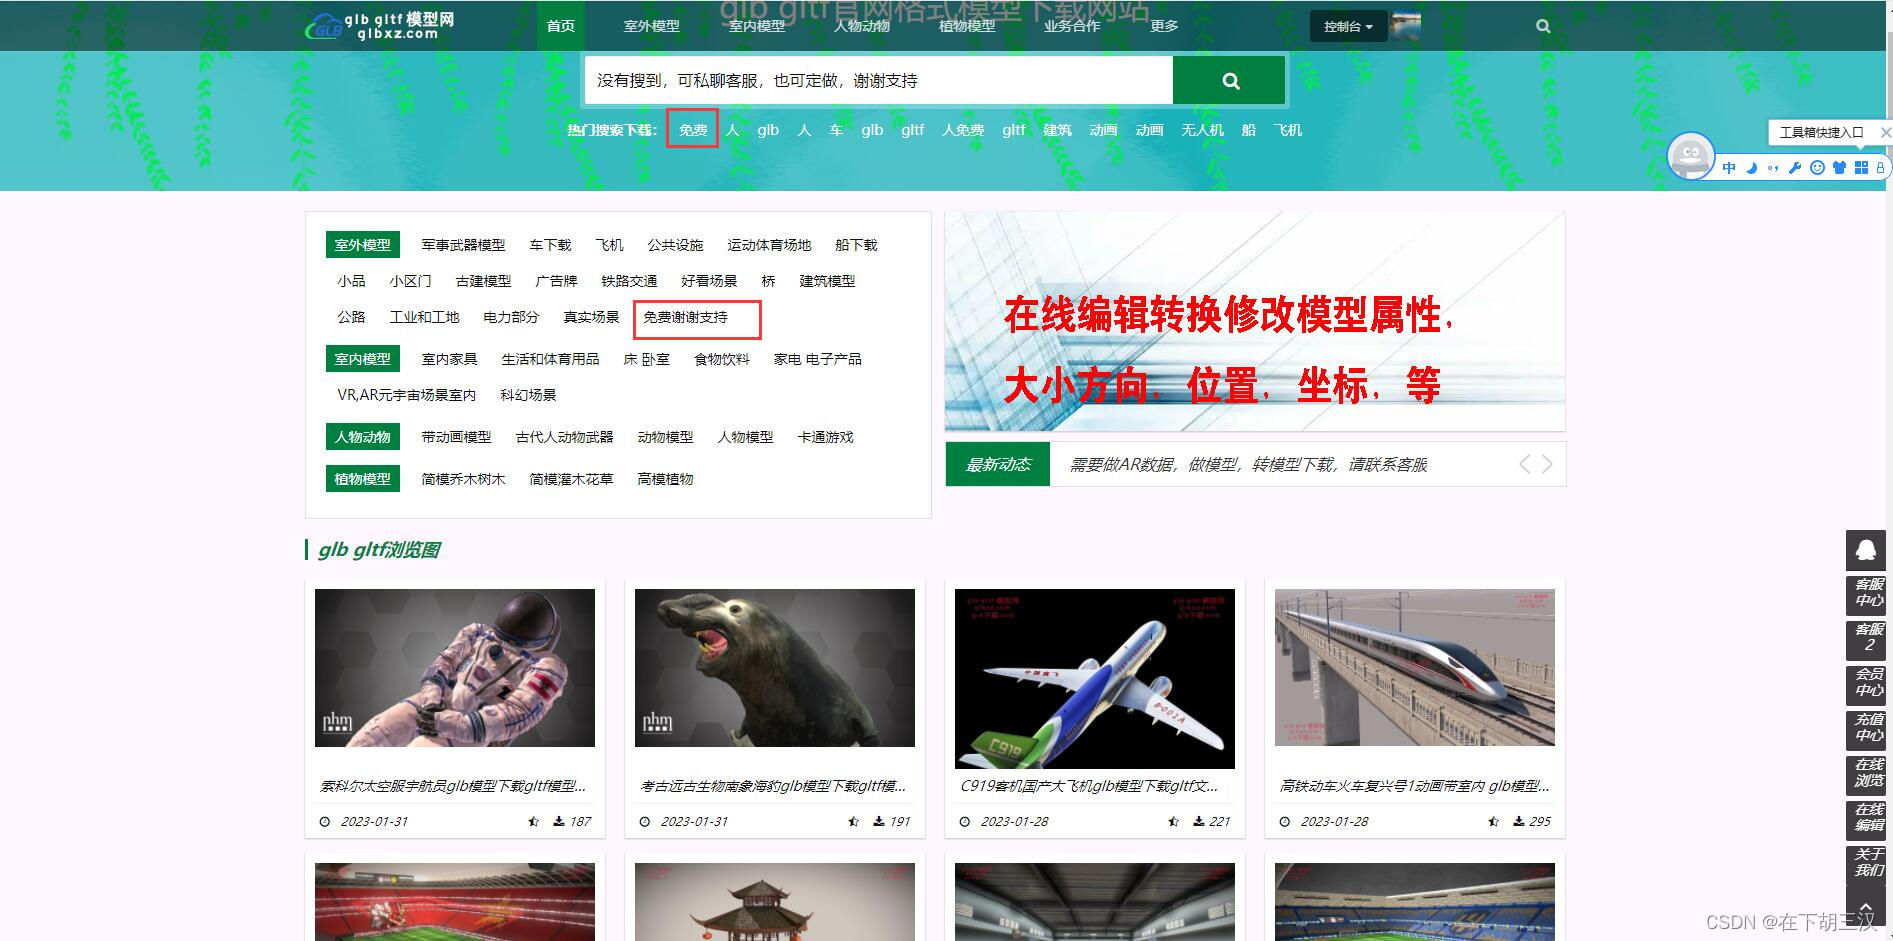Open the wrench settings icon in IME bar
The image size is (1893, 941).
pyautogui.click(x=1795, y=168)
